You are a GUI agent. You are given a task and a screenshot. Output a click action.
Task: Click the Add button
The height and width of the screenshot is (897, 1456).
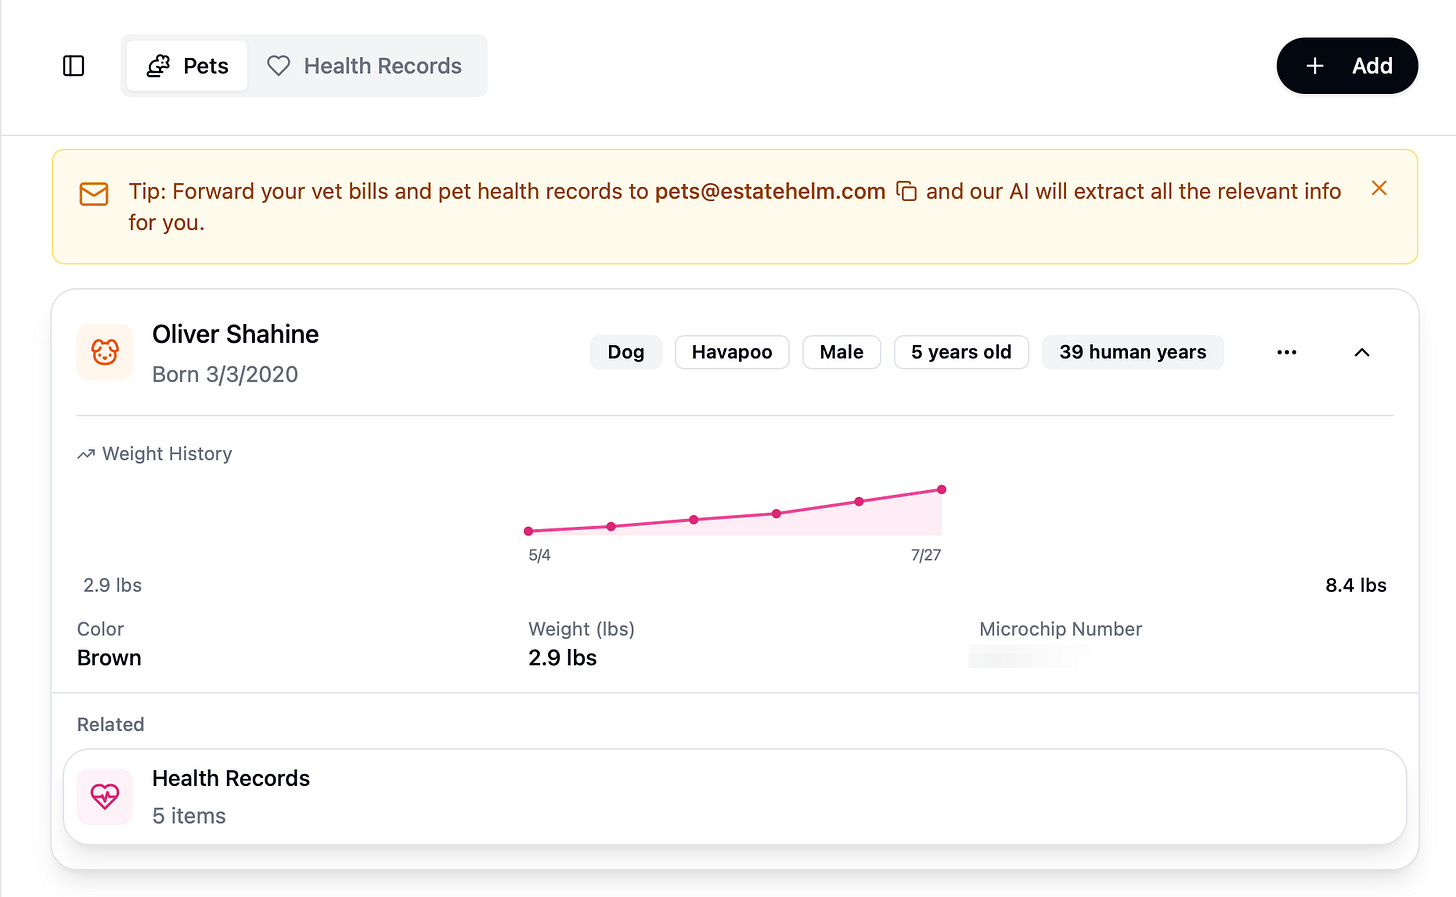pos(1347,66)
